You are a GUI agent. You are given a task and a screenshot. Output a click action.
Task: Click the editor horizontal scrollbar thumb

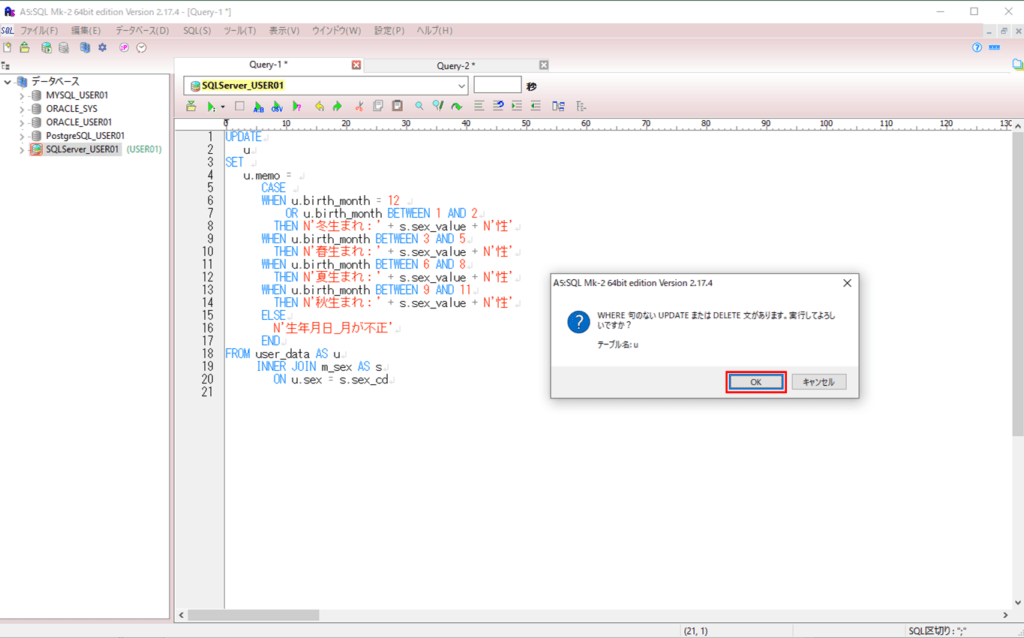click(x=253, y=615)
